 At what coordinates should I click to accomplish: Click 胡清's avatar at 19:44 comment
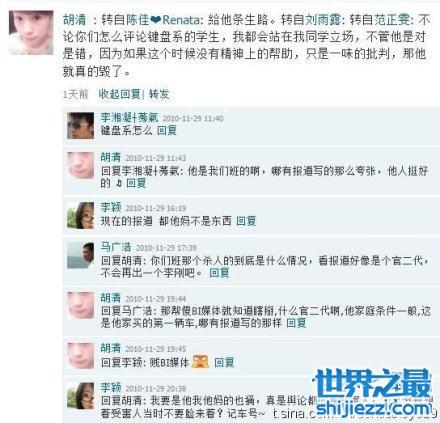80,306
